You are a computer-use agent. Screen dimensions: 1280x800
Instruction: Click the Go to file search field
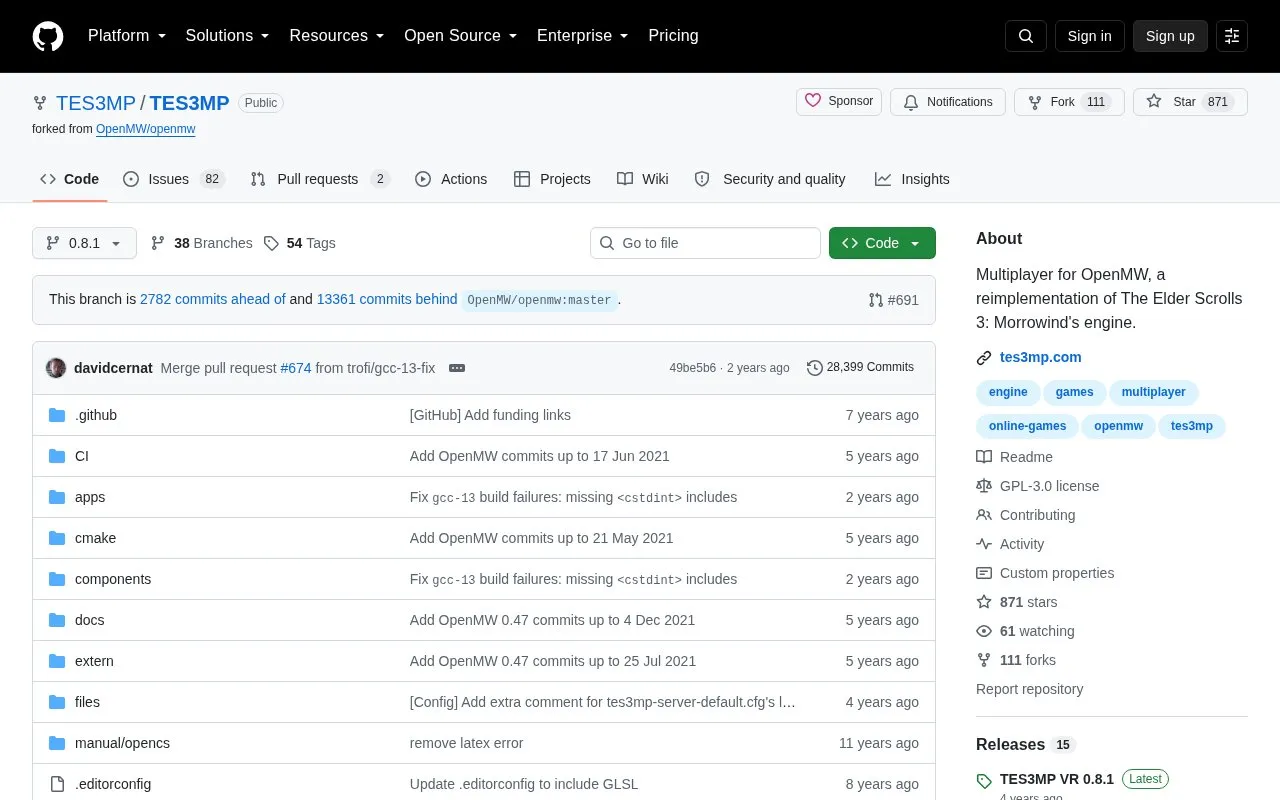705,243
